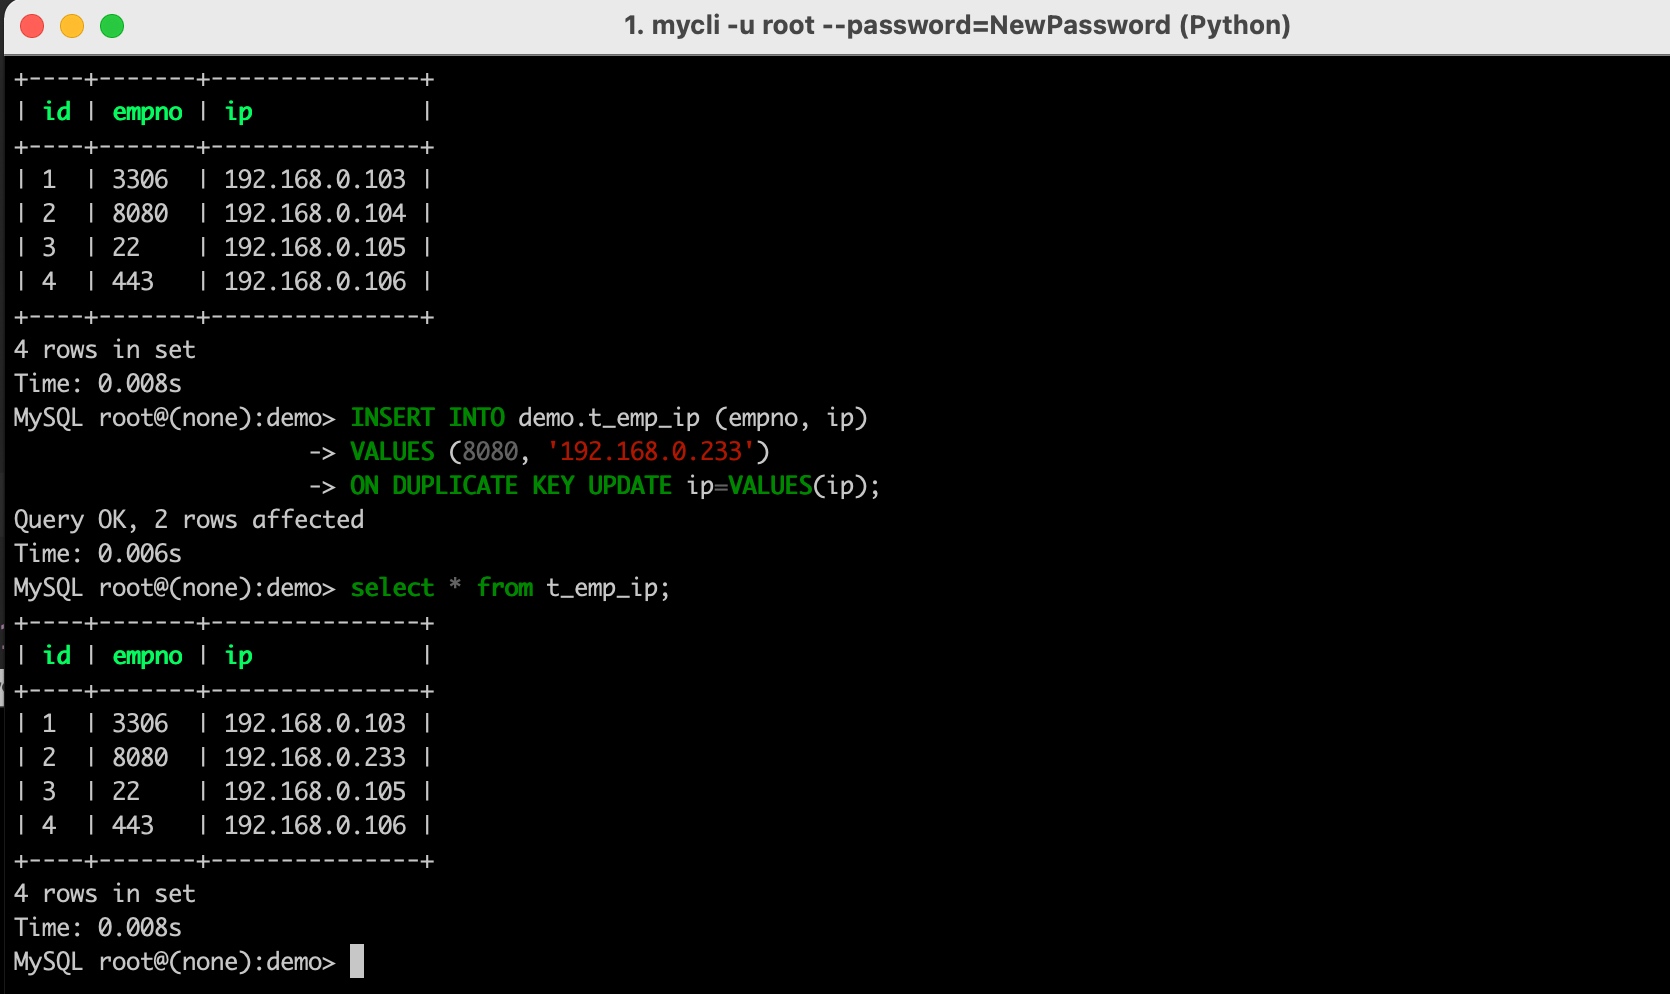Click the green 'select' keyword
This screenshot has height=994, width=1670.
tap(392, 588)
